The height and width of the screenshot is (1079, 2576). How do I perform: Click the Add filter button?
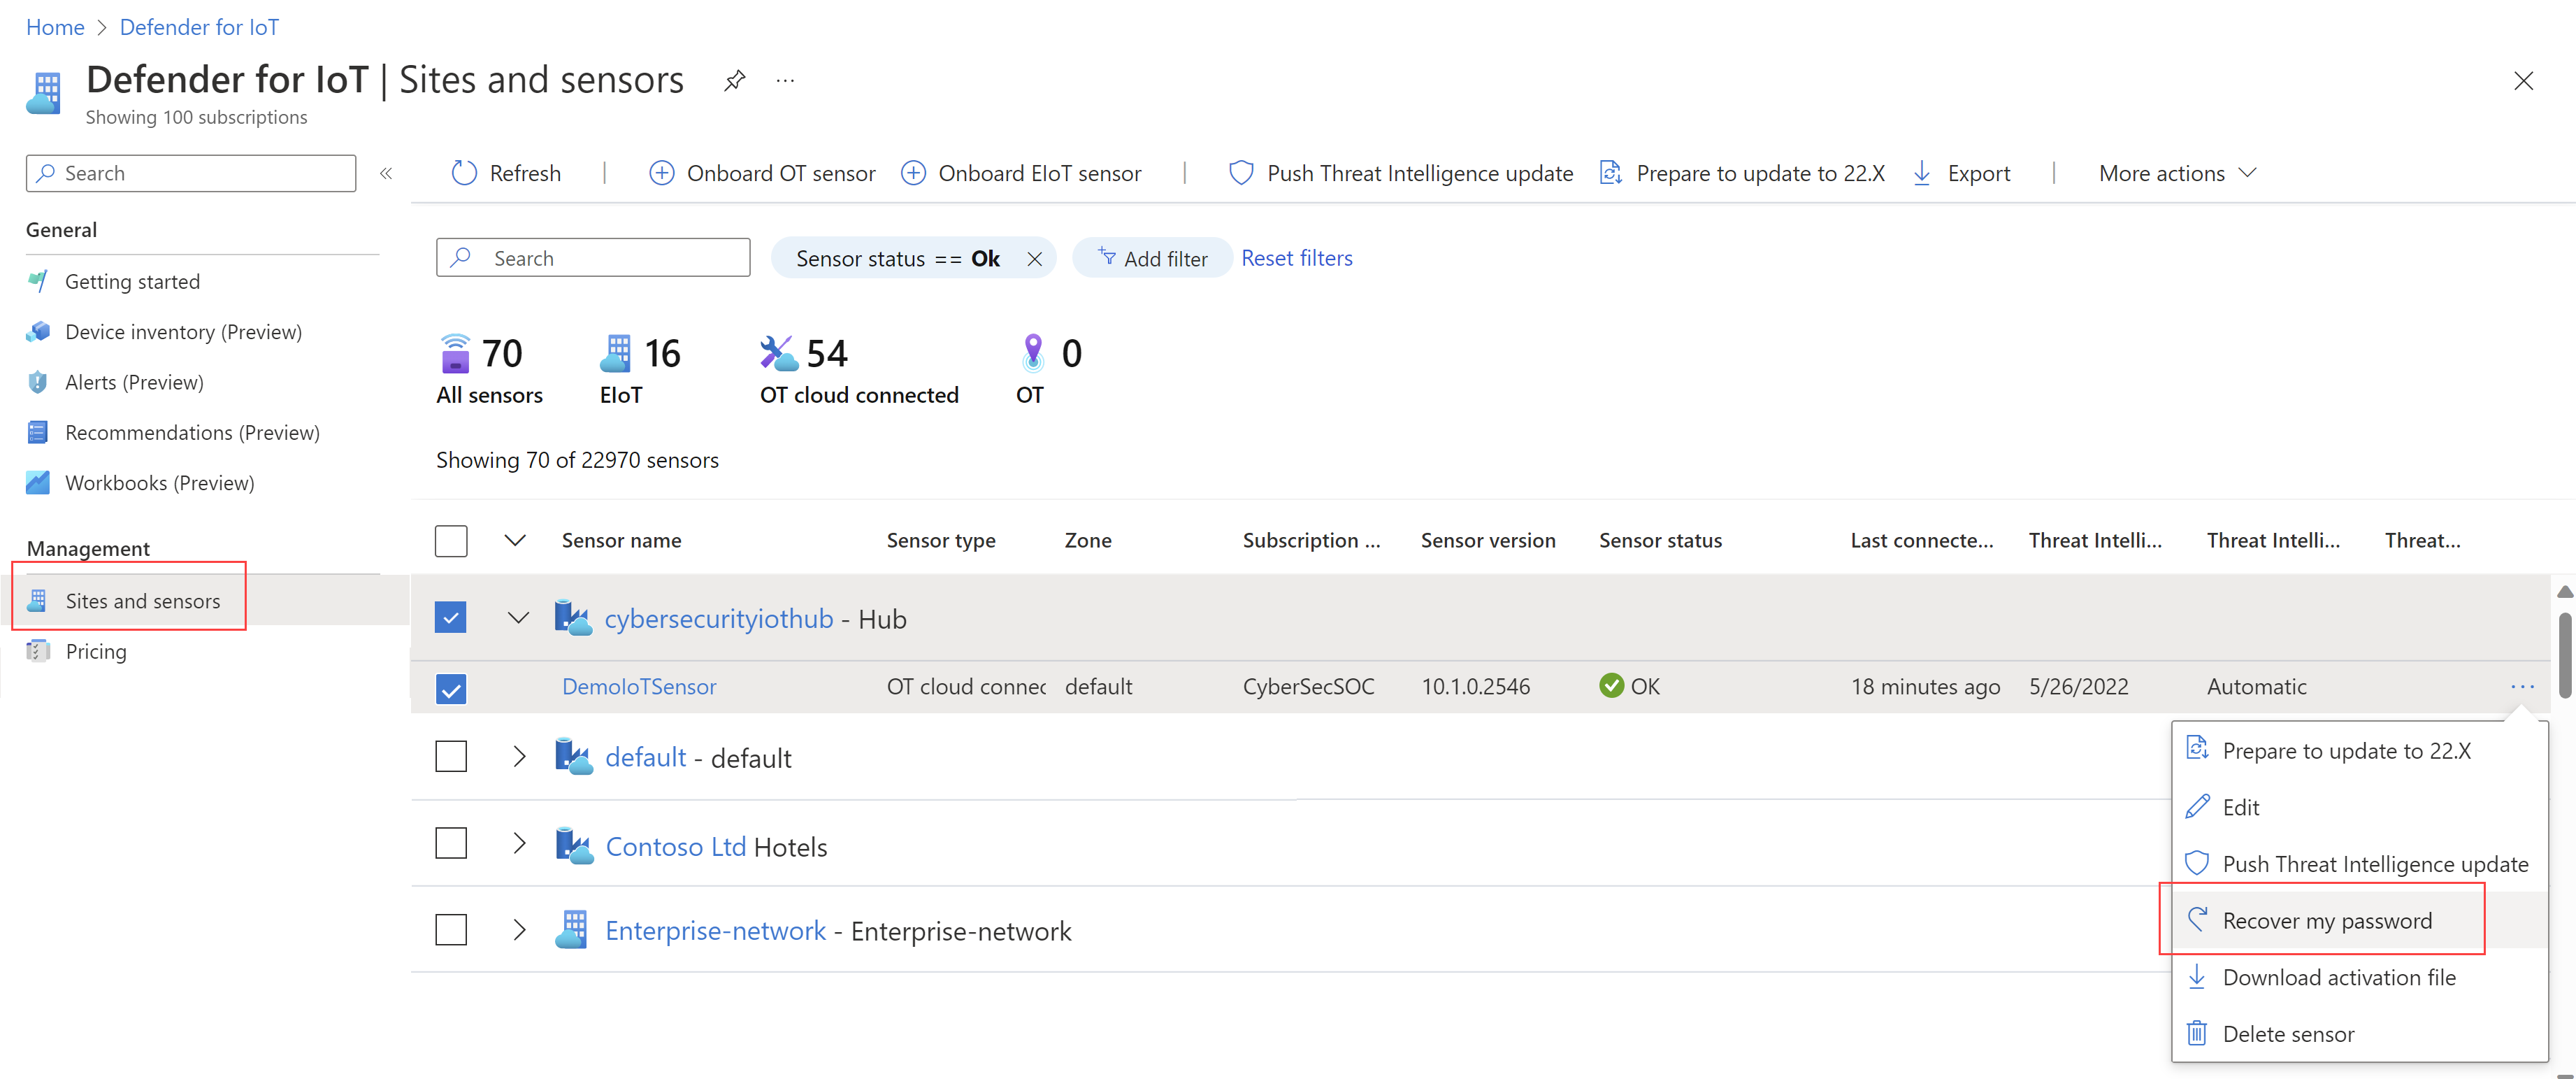(x=1152, y=258)
